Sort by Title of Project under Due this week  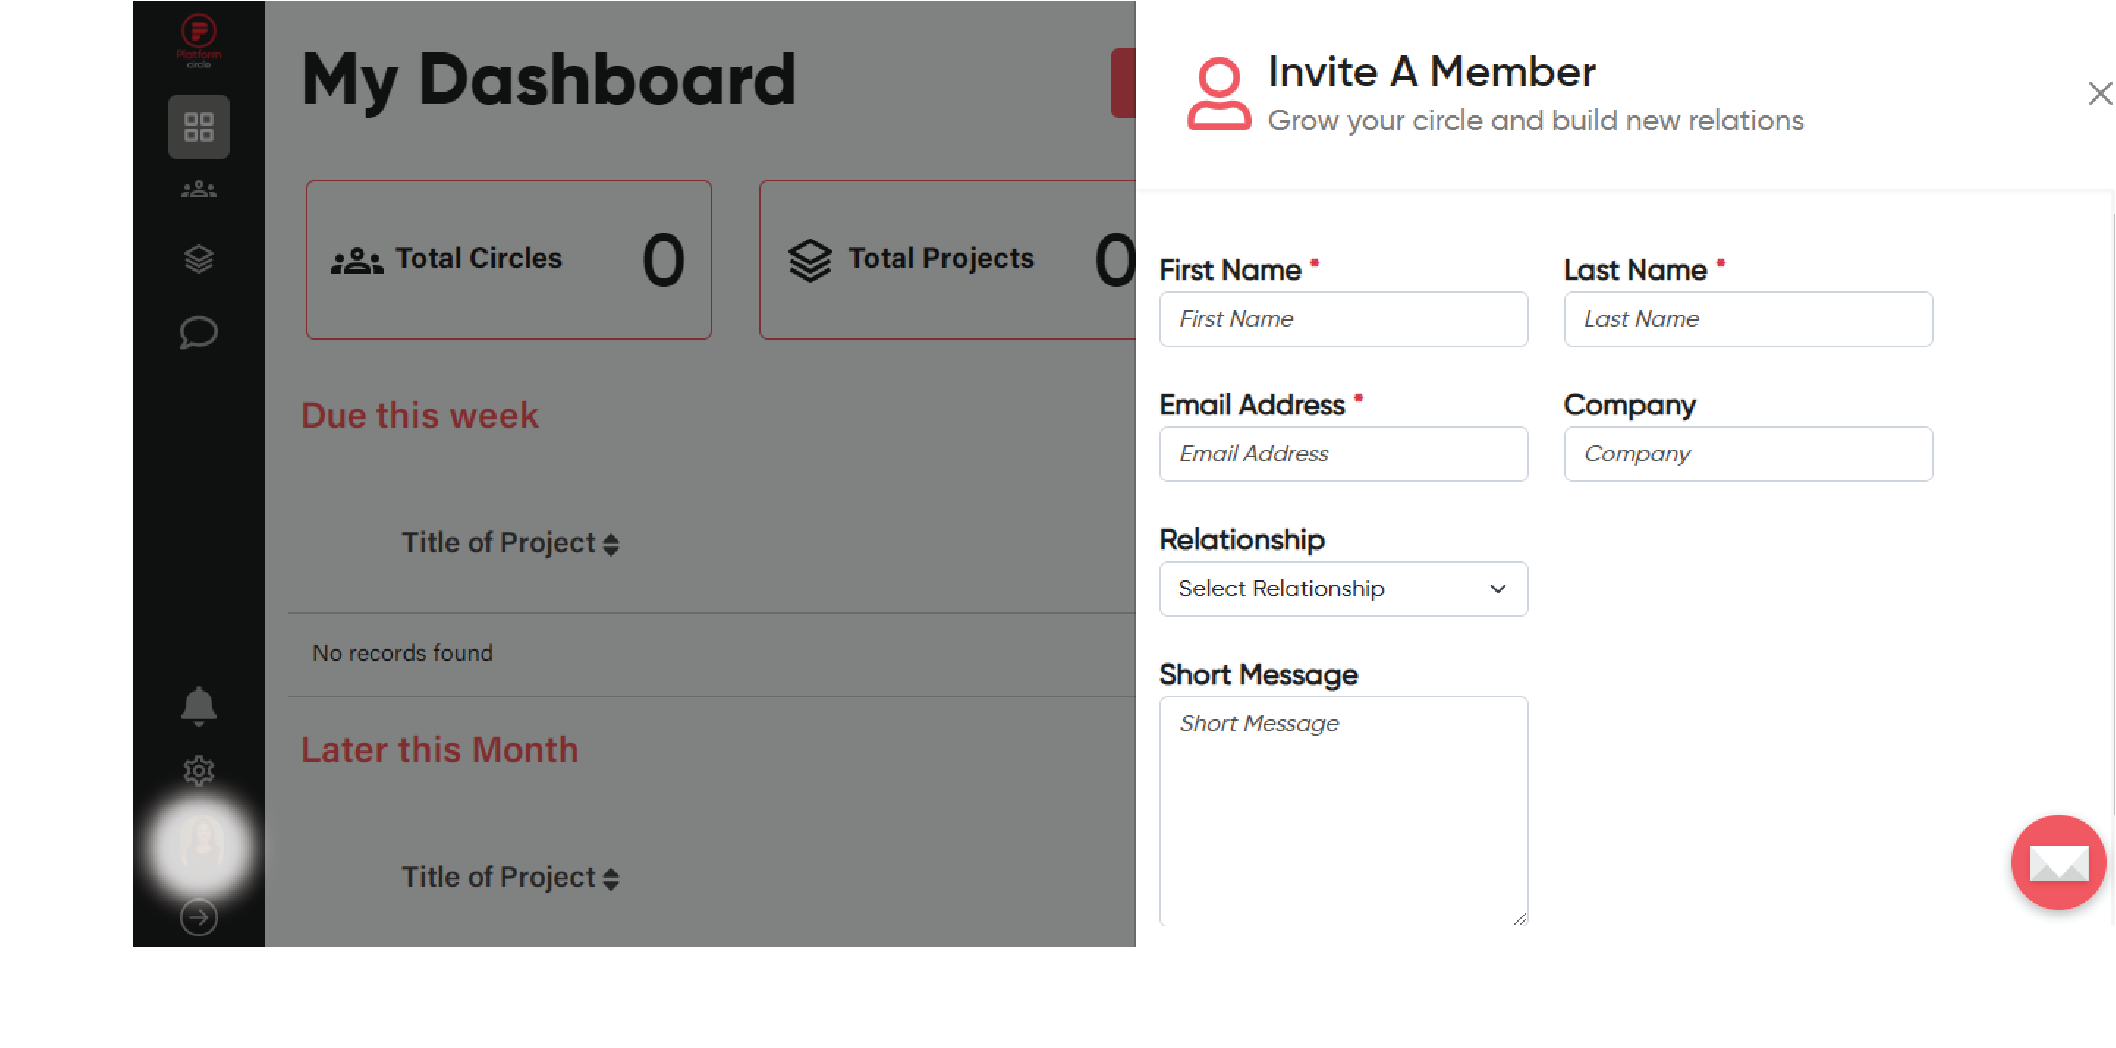pos(510,543)
